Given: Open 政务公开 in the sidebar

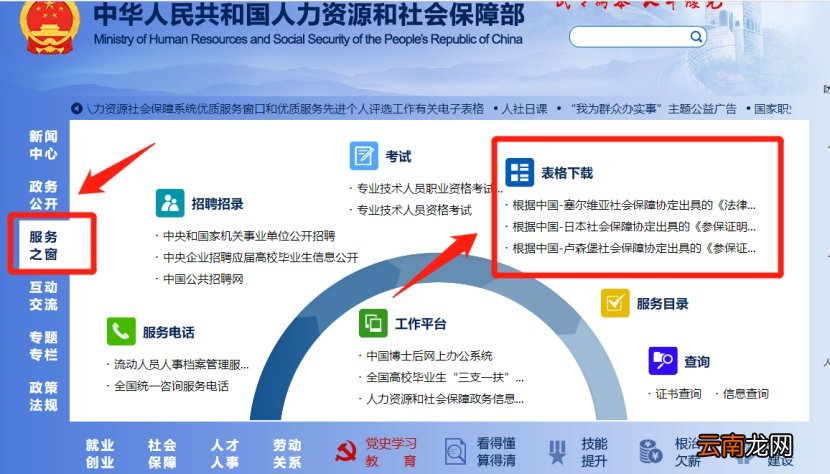Looking at the screenshot, I should (43, 195).
